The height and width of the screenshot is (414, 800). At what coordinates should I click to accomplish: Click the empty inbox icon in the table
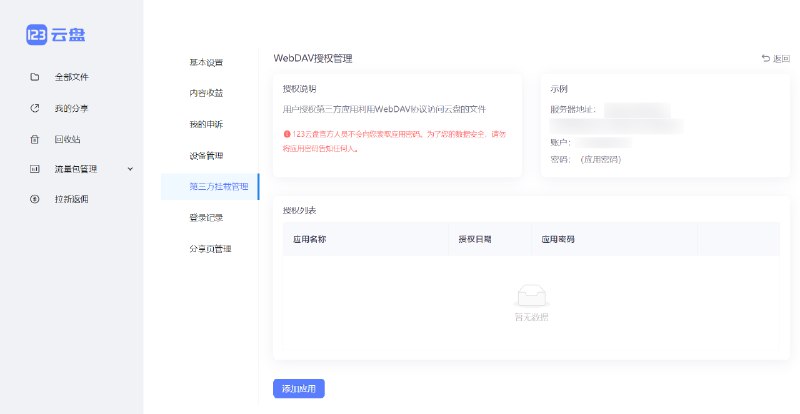531,295
